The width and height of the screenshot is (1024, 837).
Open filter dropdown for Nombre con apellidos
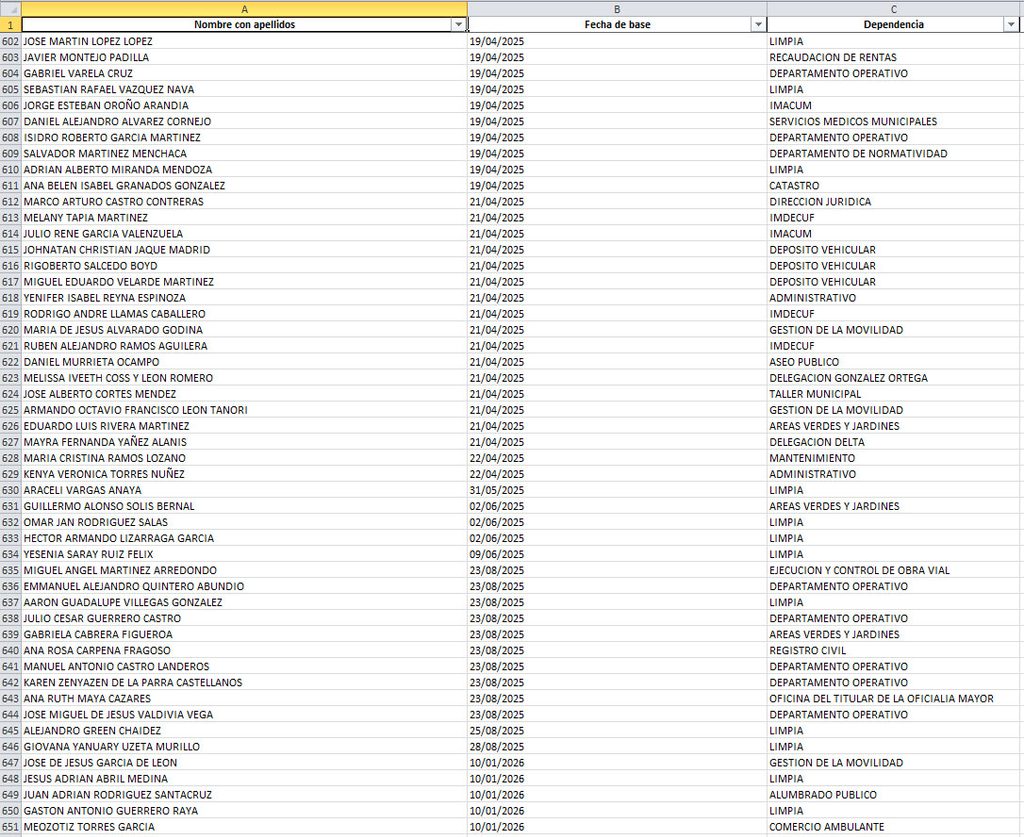coord(458,25)
